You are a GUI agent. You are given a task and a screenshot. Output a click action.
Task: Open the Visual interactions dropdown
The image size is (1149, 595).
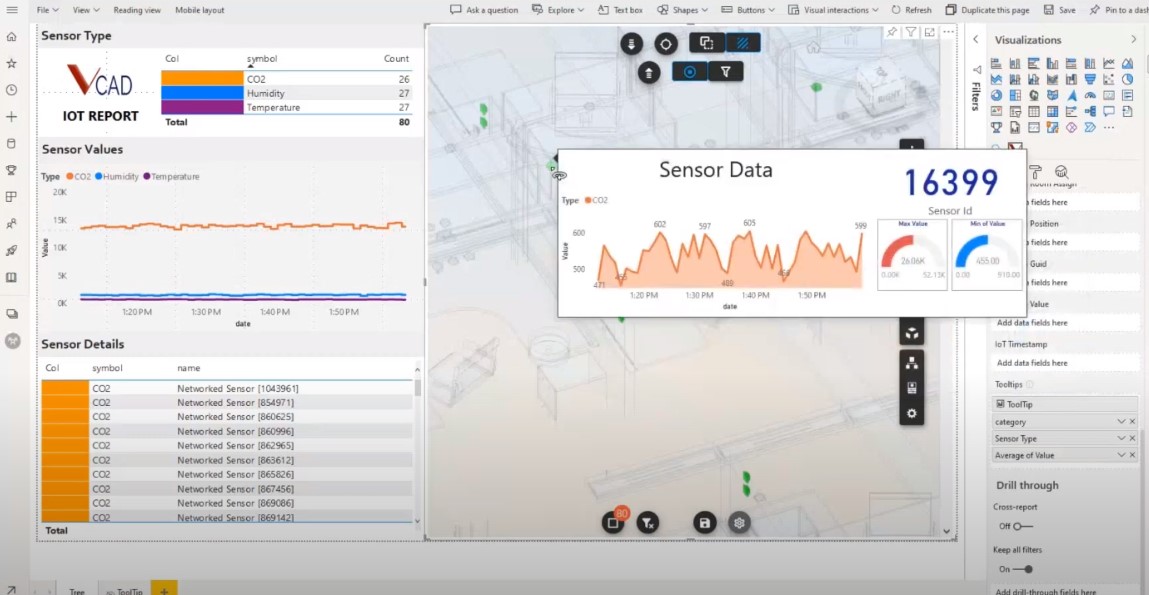pyautogui.click(x=833, y=10)
